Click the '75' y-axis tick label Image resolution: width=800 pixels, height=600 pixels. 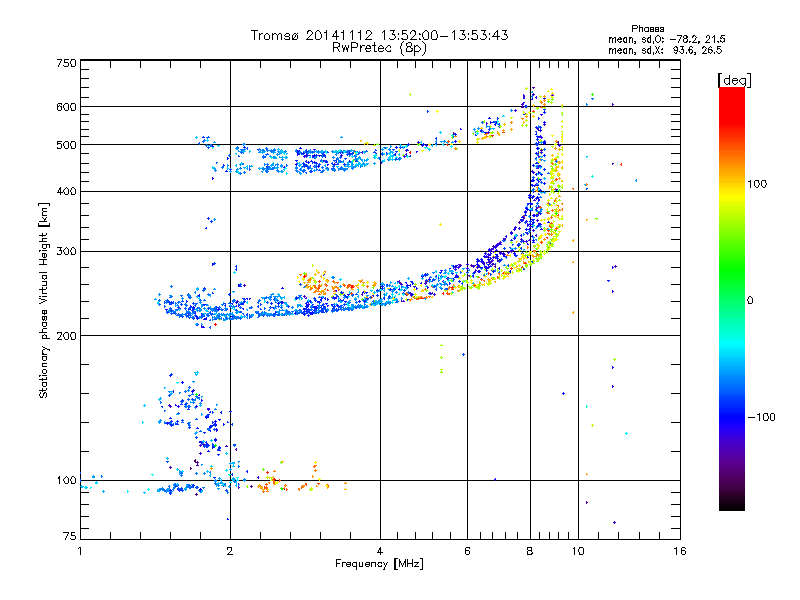[70, 536]
